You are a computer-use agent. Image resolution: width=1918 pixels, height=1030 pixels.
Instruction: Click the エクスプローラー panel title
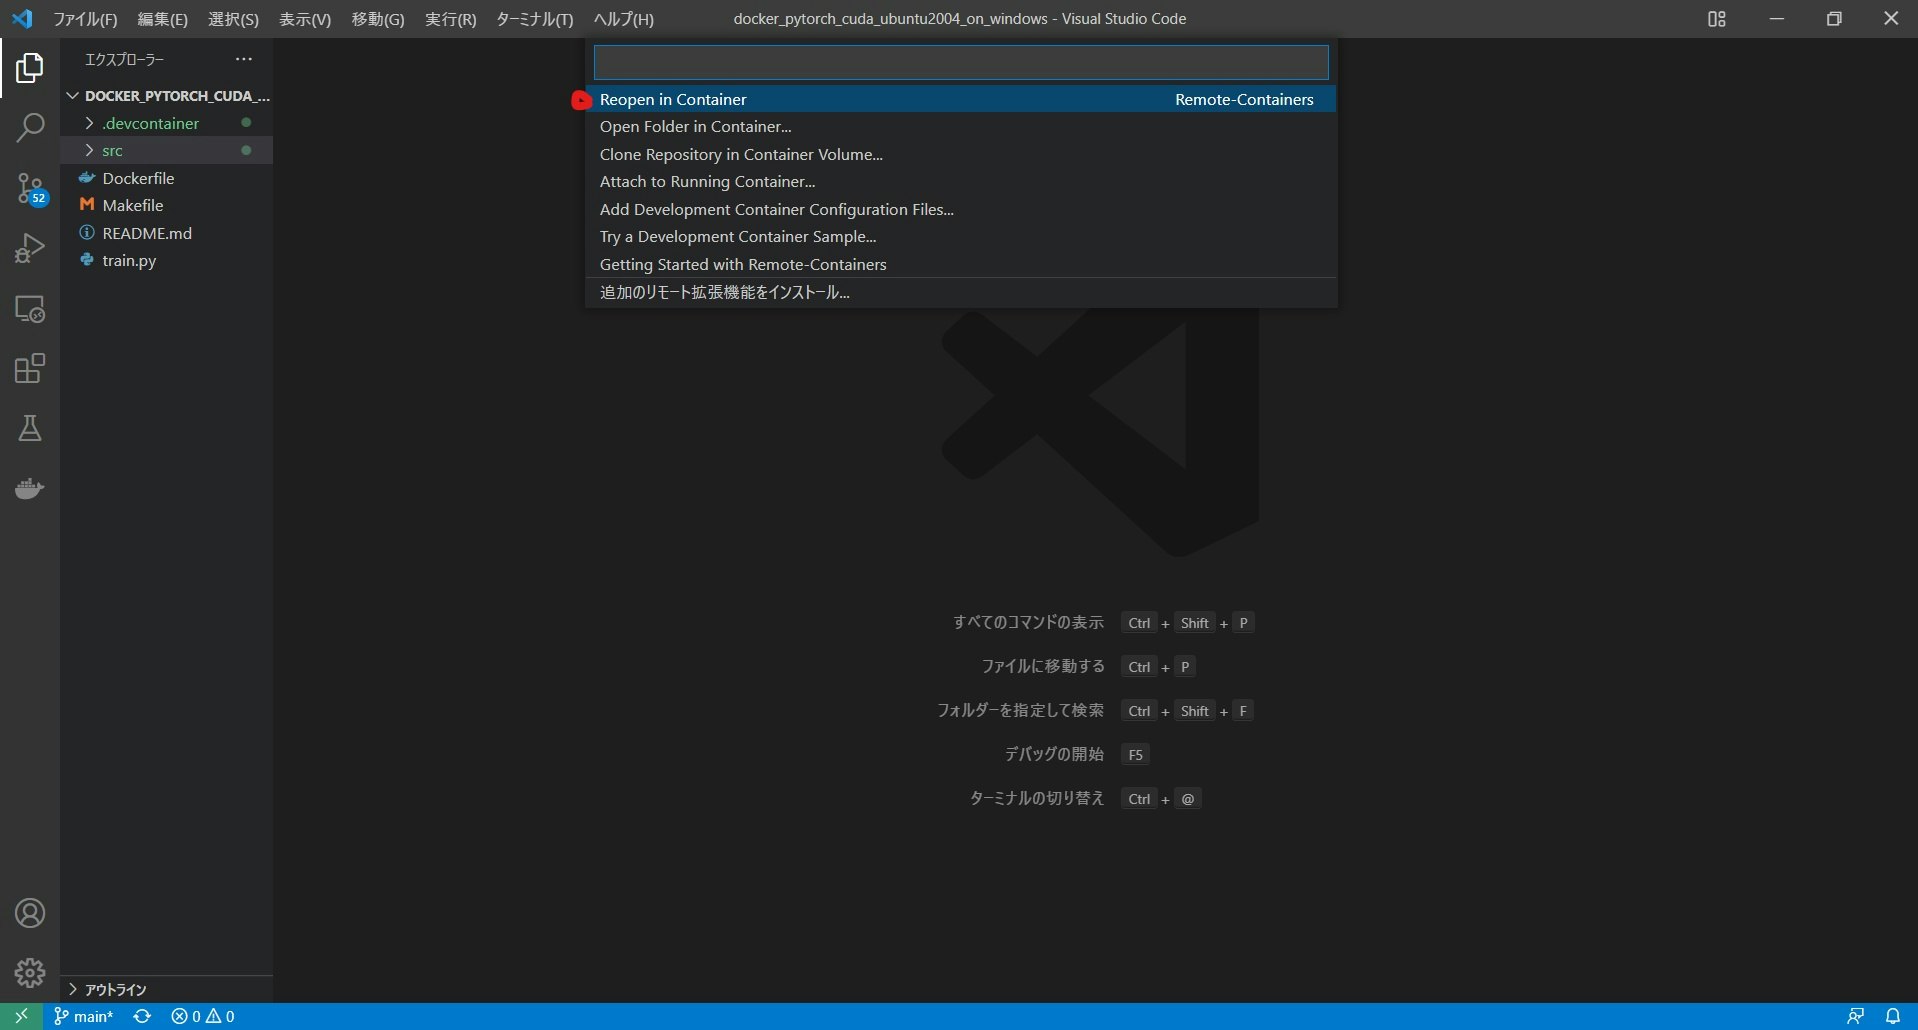124,60
